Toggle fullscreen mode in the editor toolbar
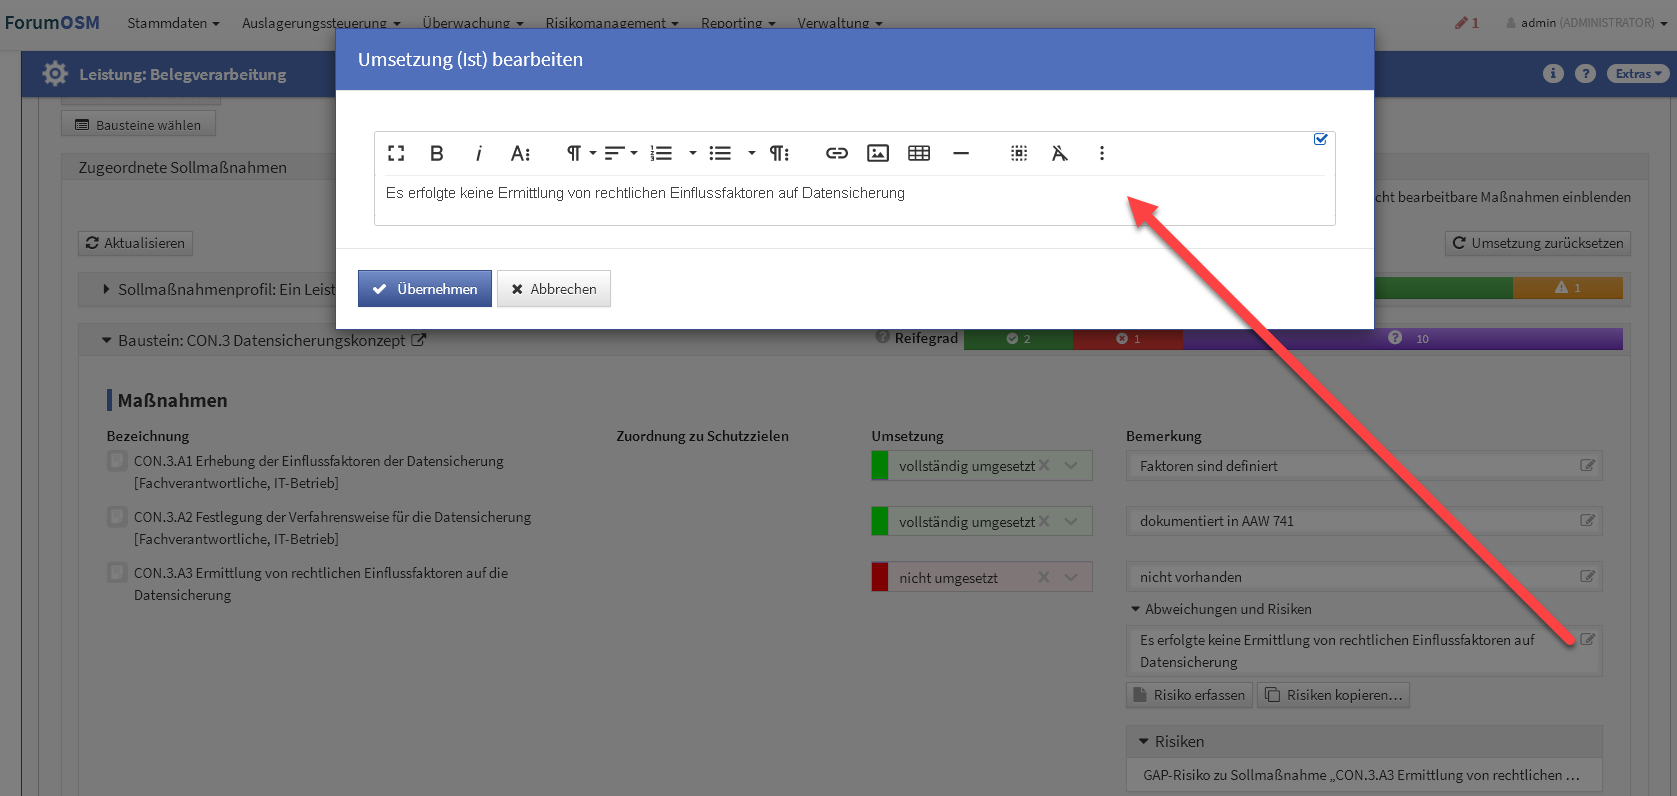Viewport: 1677px width, 796px height. point(396,153)
